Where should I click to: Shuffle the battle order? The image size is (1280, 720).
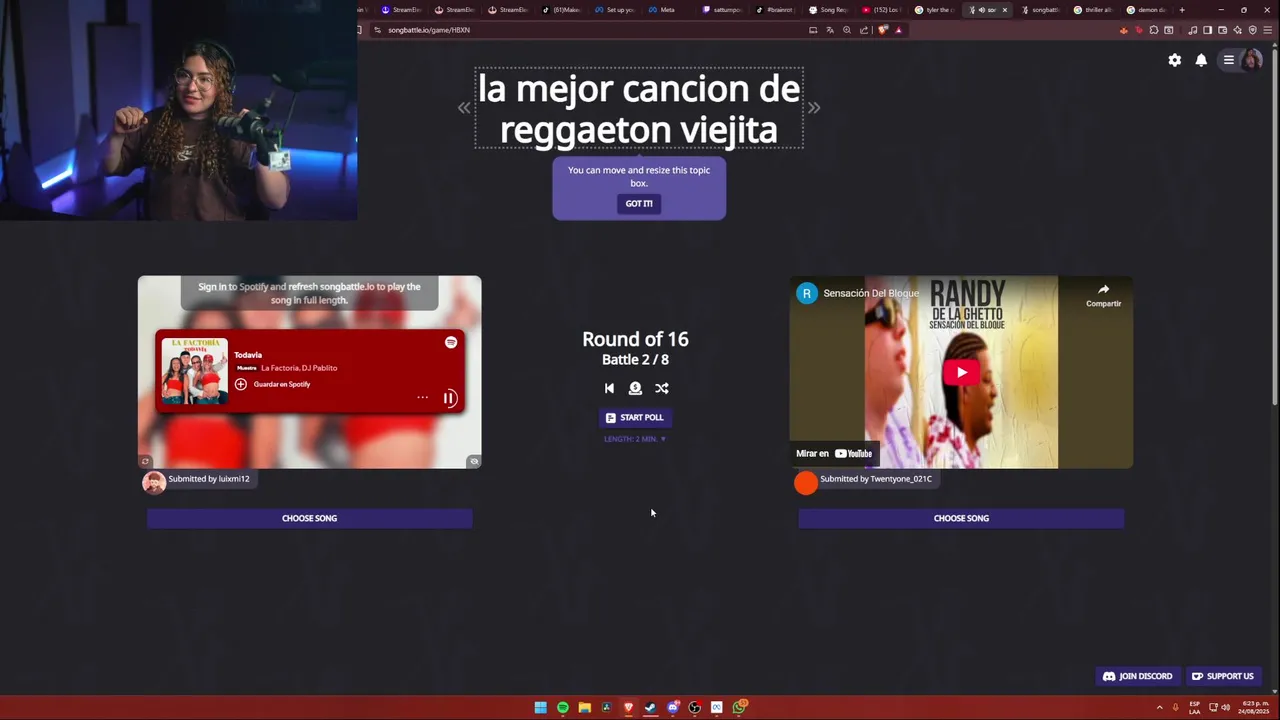(x=662, y=388)
